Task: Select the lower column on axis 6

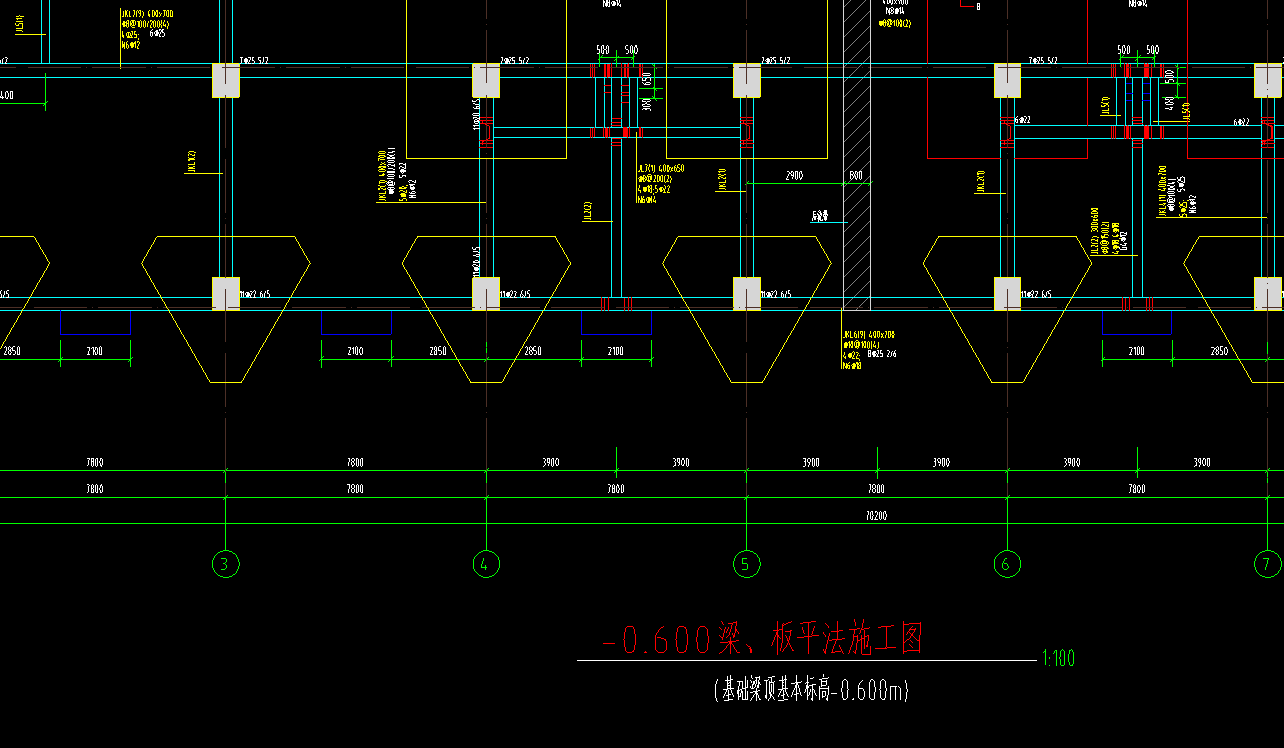Action: click(x=1007, y=294)
